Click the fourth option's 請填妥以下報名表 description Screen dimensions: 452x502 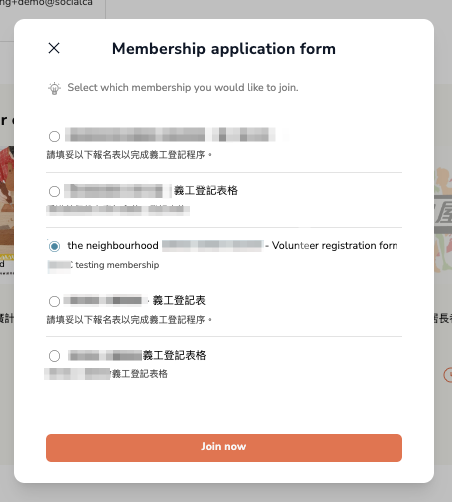coord(129,320)
